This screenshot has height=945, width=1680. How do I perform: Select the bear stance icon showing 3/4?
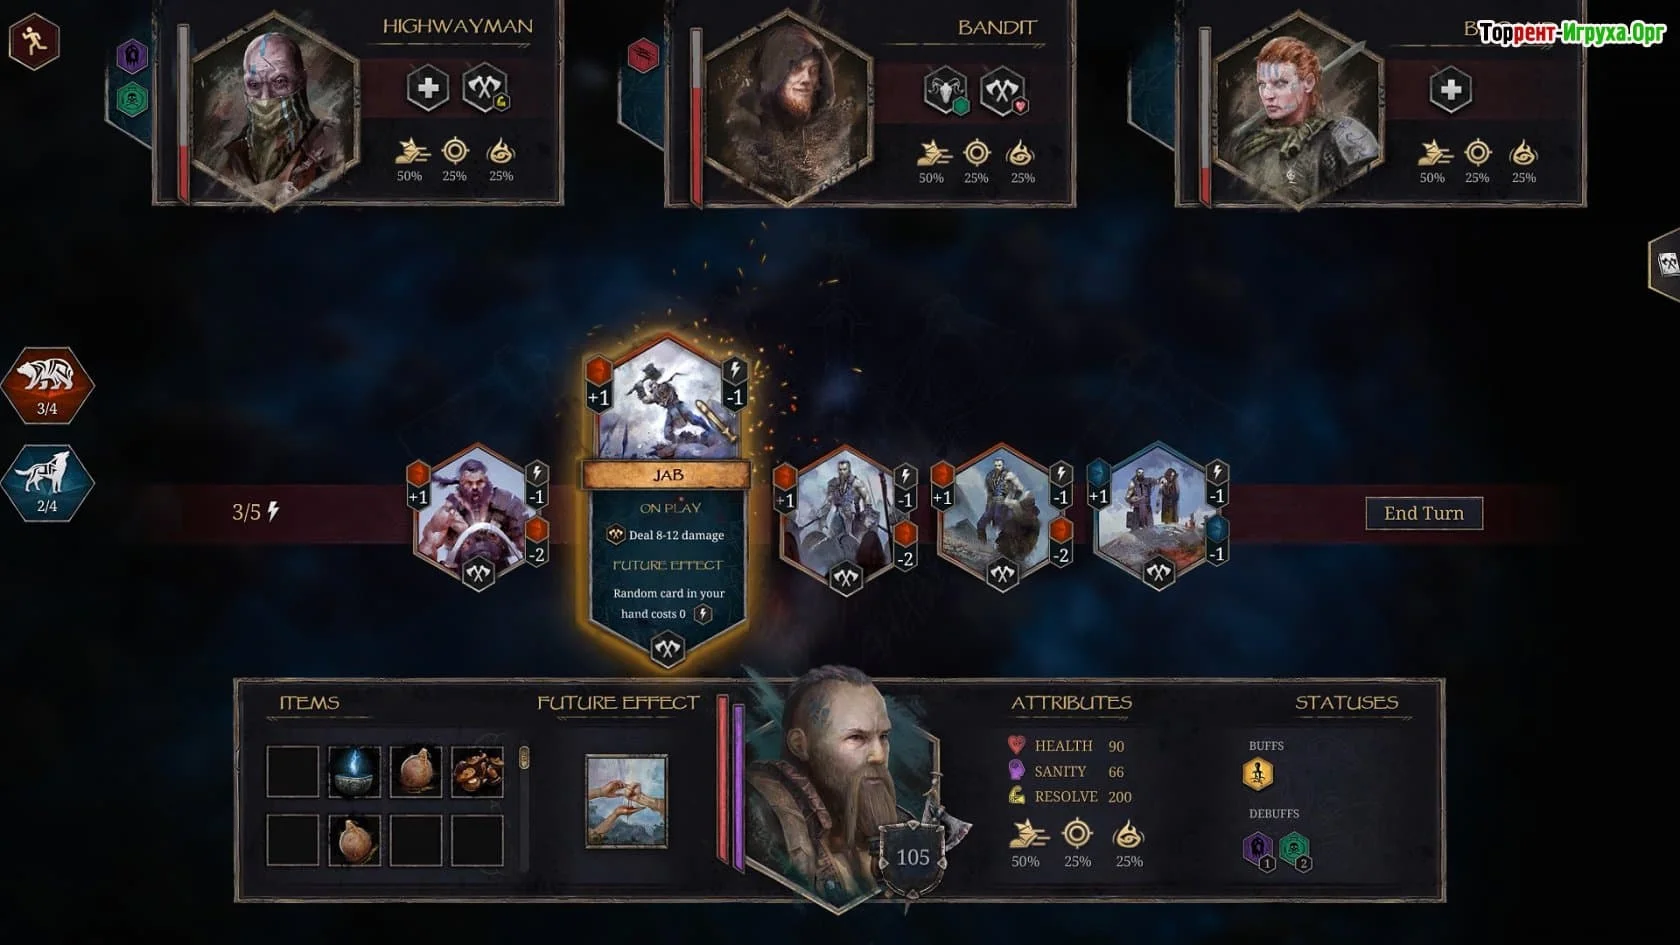coord(47,384)
